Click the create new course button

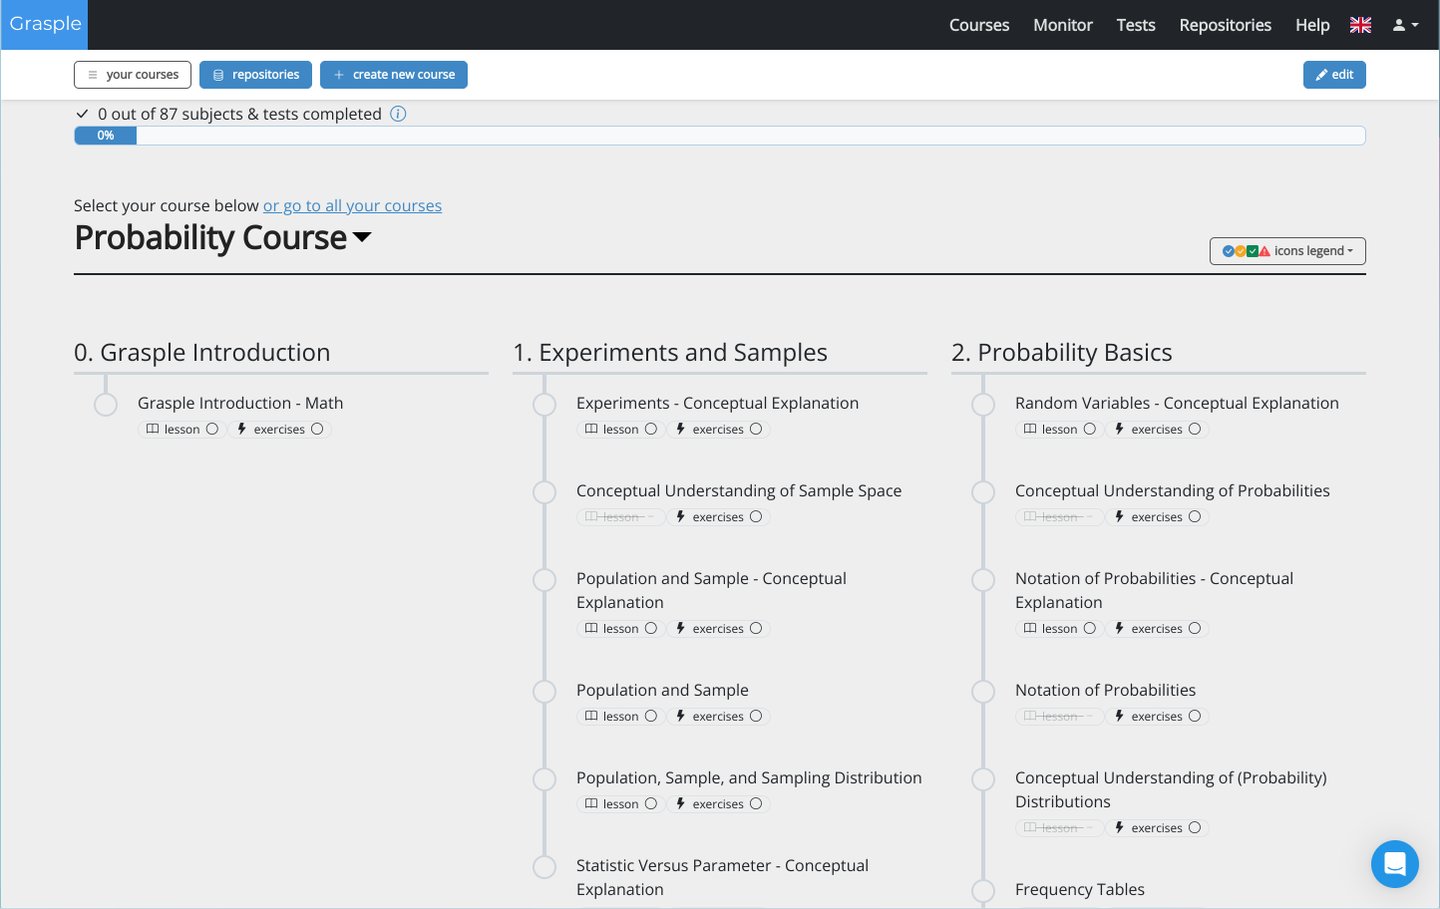click(393, 75)
